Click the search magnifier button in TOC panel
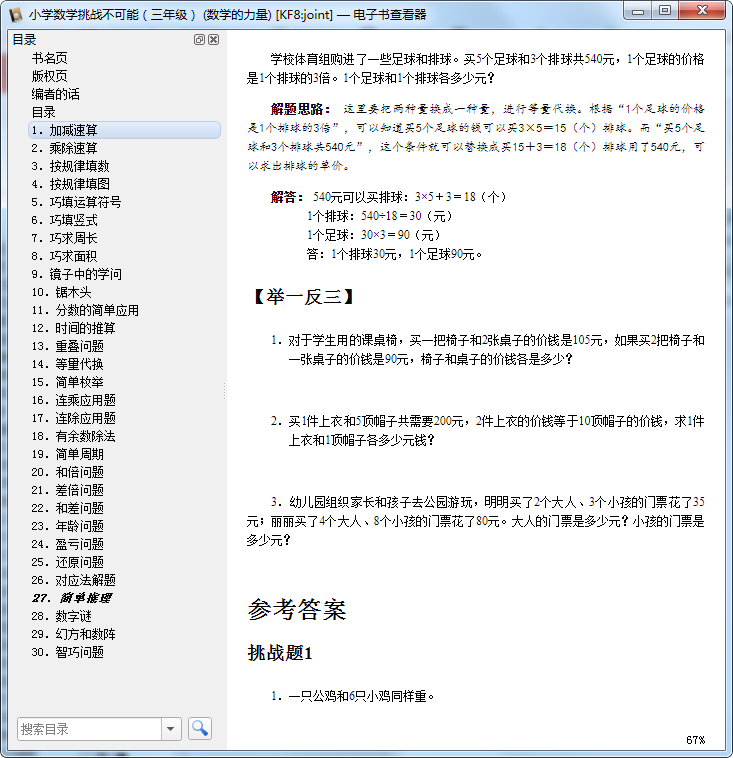The image size is (733, 758). pyautogui.click(x=200, y=729)
